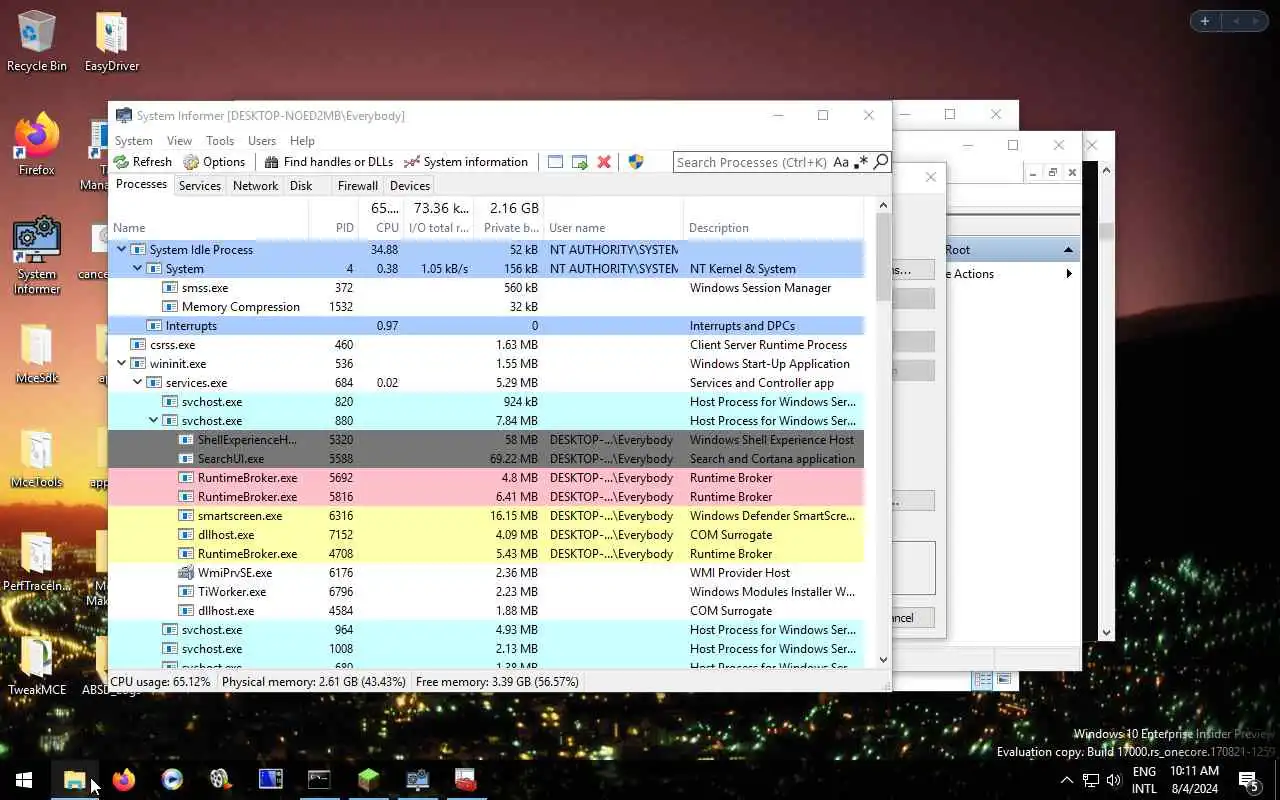Focus the Search Processes input field

(752, 162)
